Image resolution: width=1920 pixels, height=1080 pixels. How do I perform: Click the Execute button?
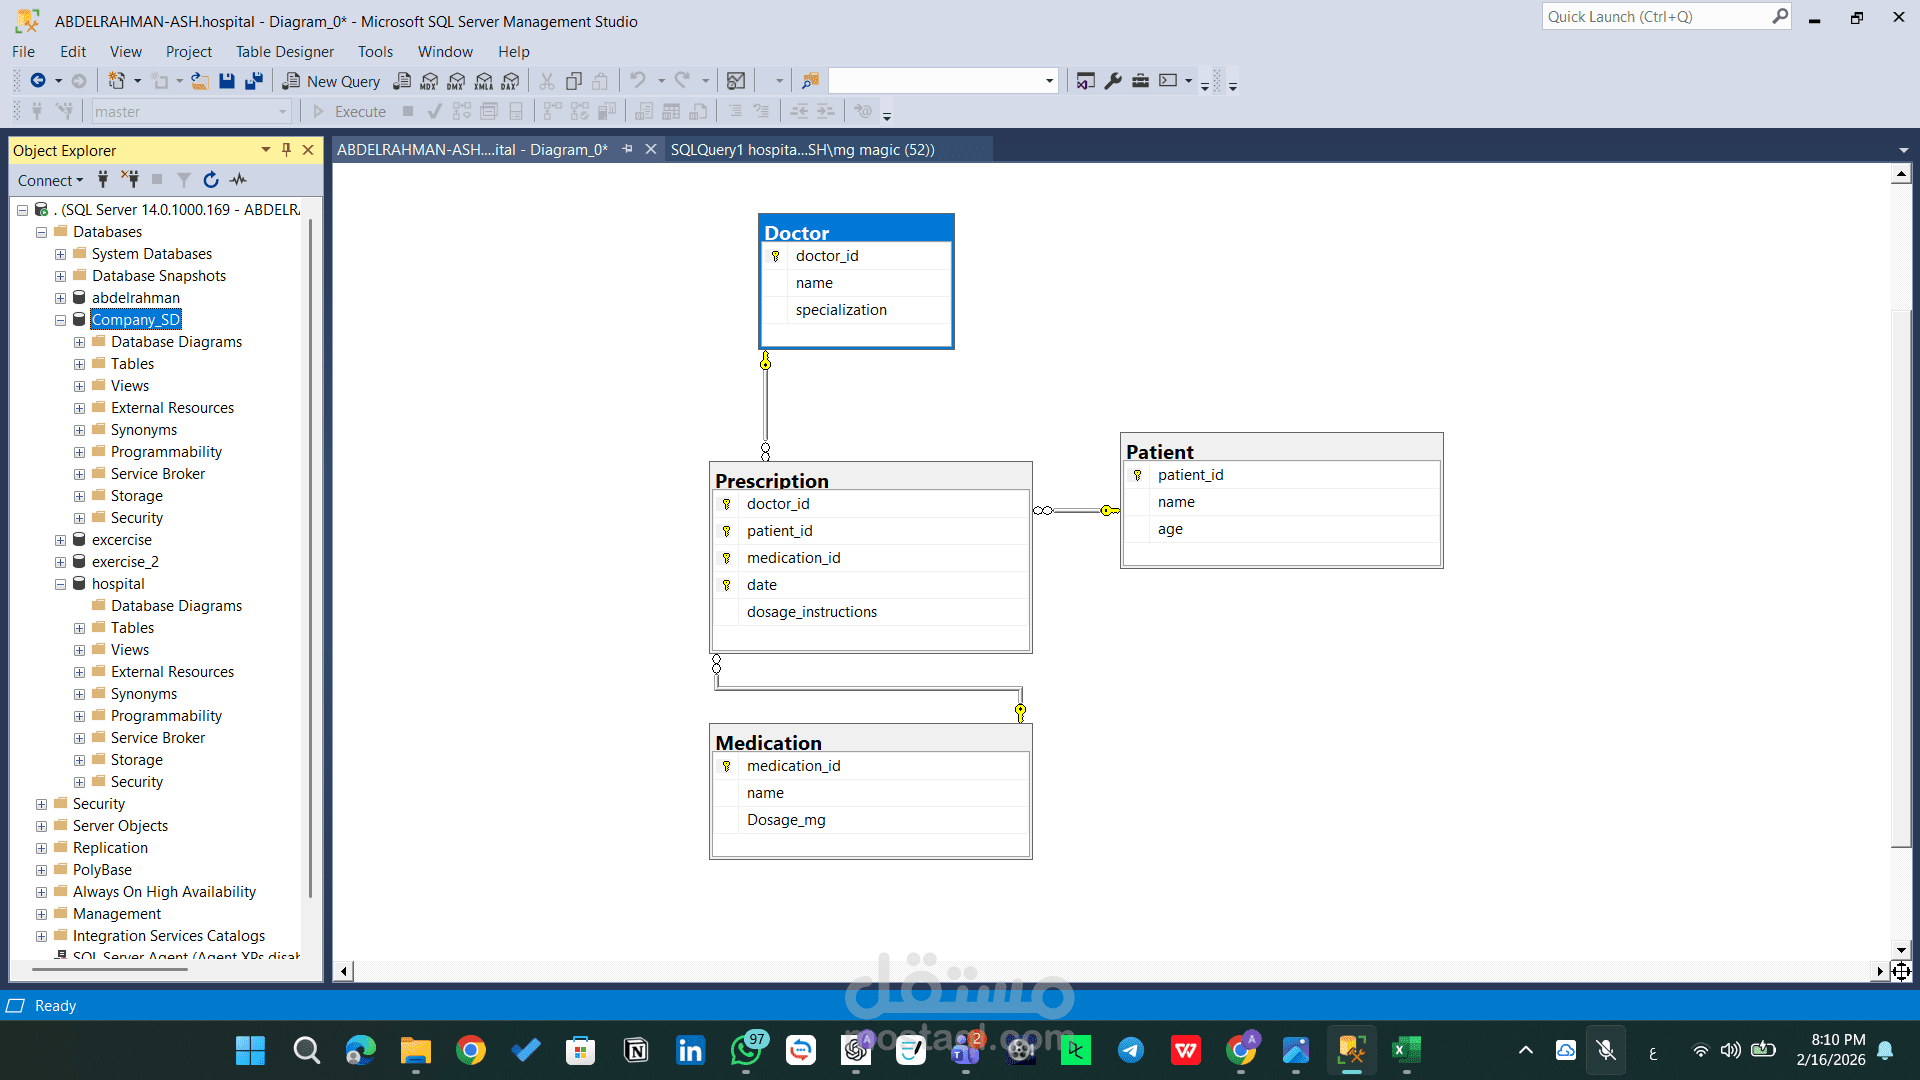[x=352, y=111]
